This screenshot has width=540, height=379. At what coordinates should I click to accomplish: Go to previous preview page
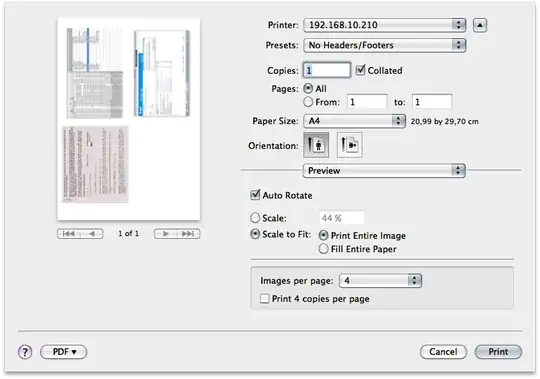(x=92, y=234)
